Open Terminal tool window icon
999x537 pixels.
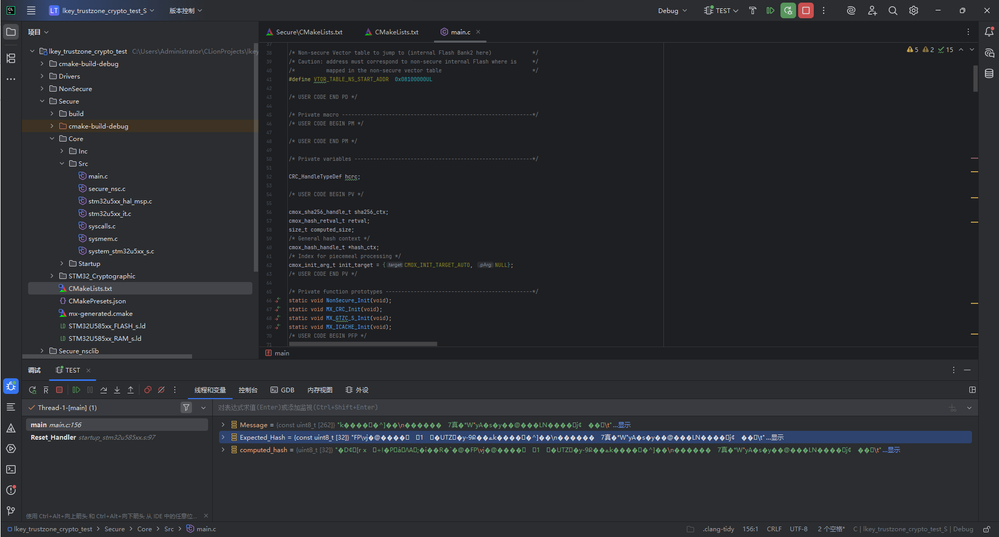(x=11, y=469)
